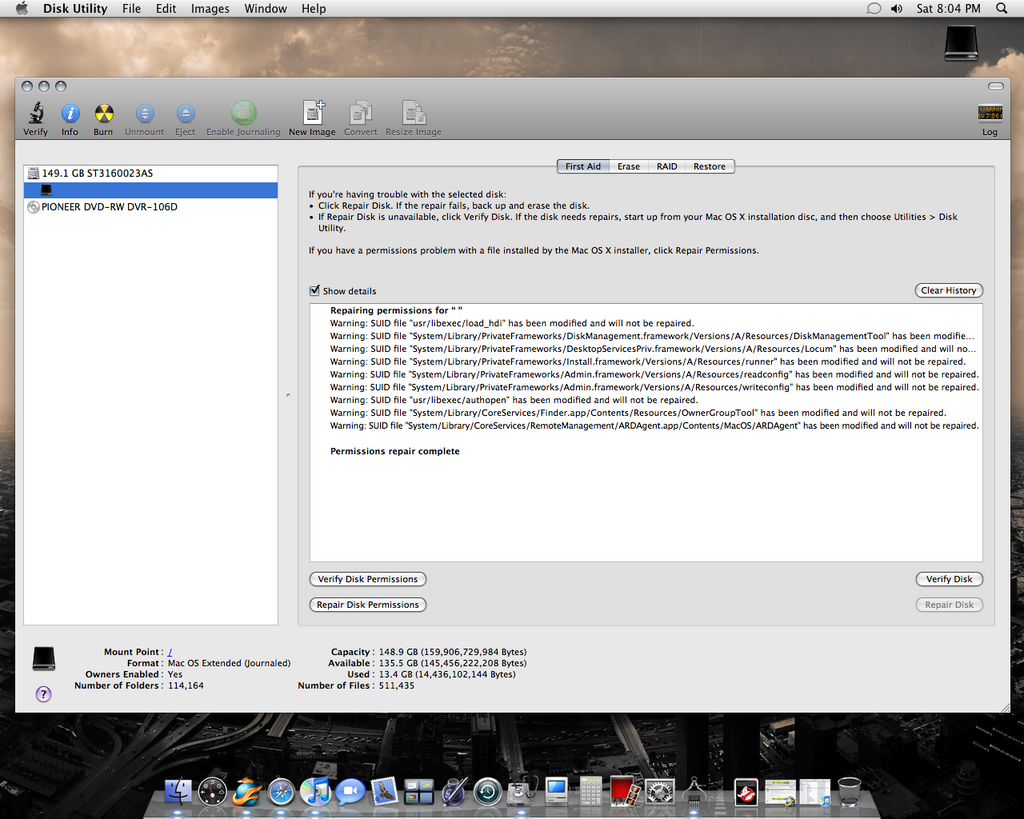Click the Eject toolbar icon

pos(185,114)
